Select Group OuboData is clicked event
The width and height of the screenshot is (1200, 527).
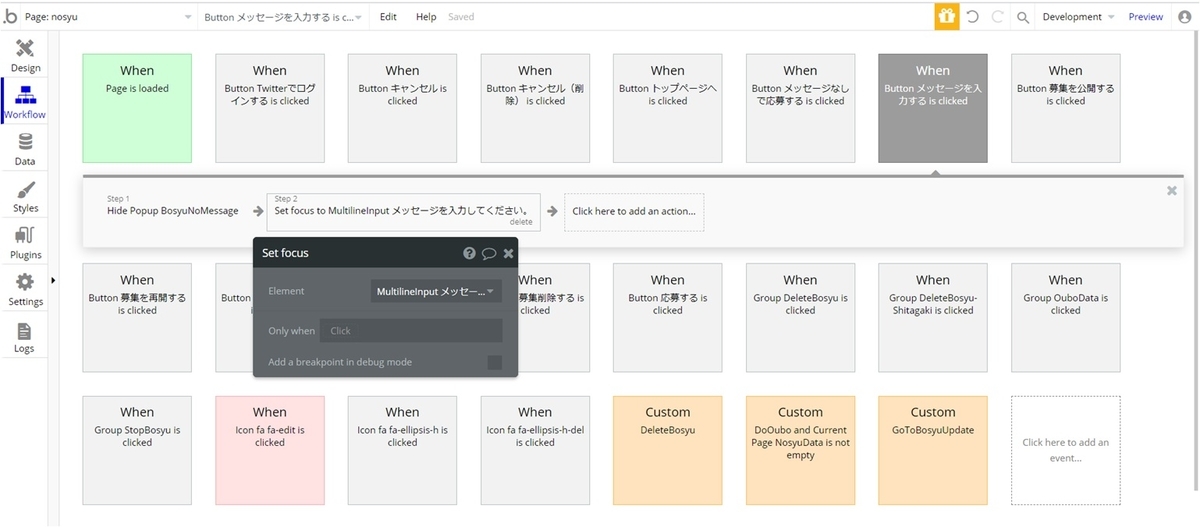click(1066, 318)
